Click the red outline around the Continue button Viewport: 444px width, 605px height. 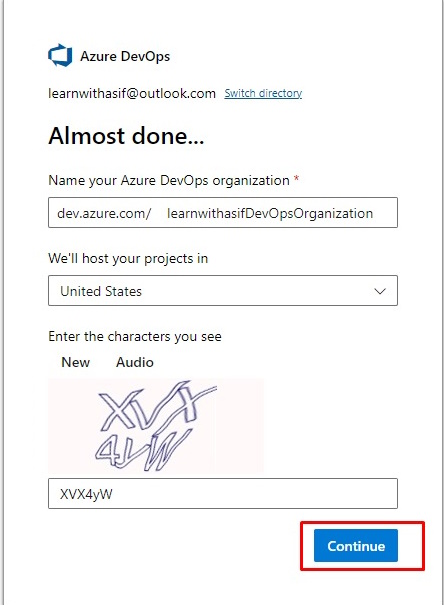363,523
